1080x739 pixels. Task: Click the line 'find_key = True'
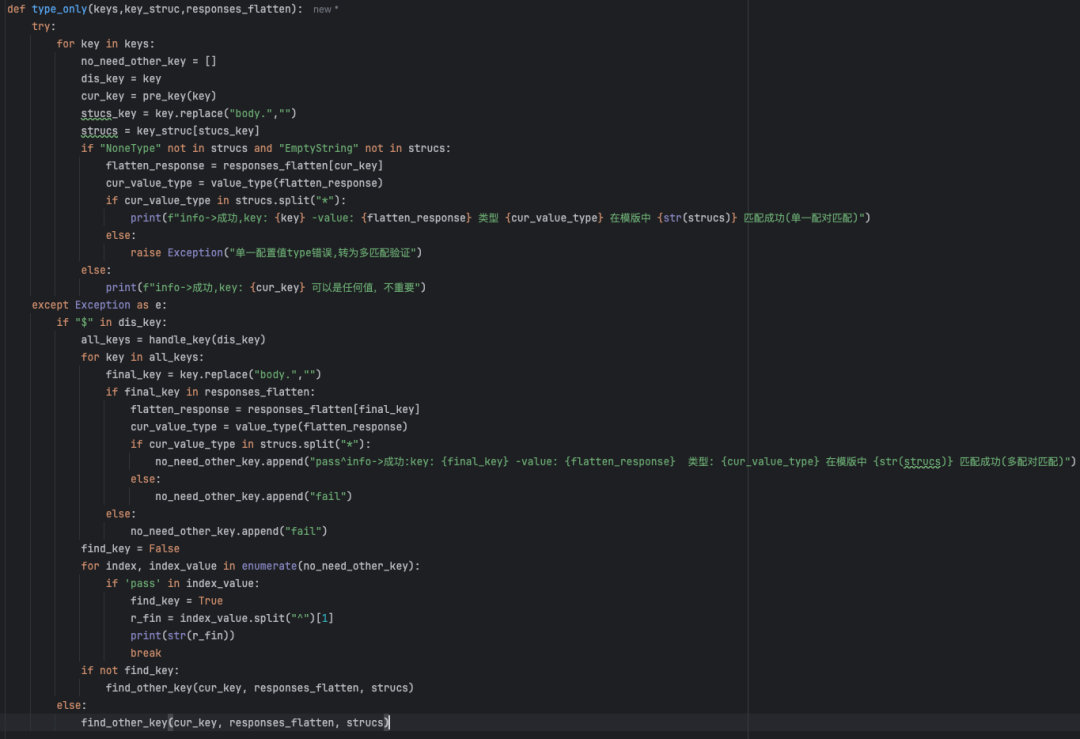click(176, 601)
